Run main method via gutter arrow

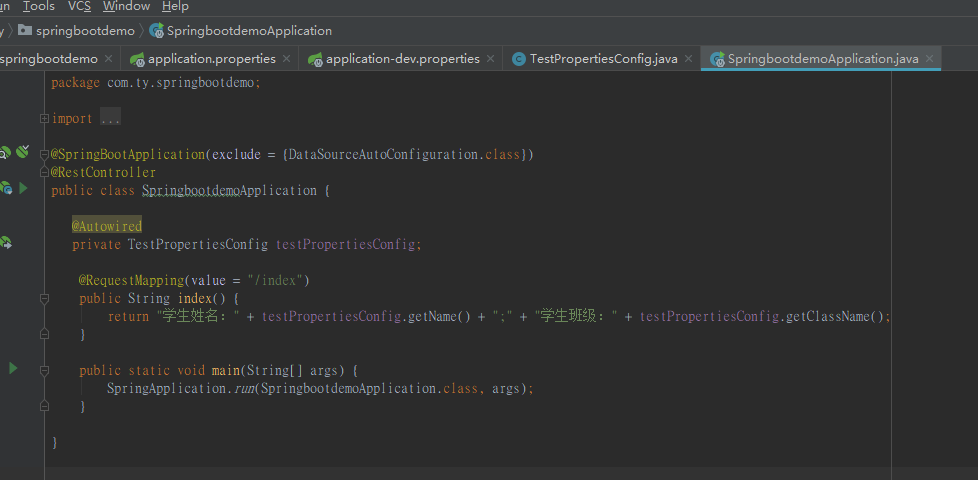[x=12, y=368]
